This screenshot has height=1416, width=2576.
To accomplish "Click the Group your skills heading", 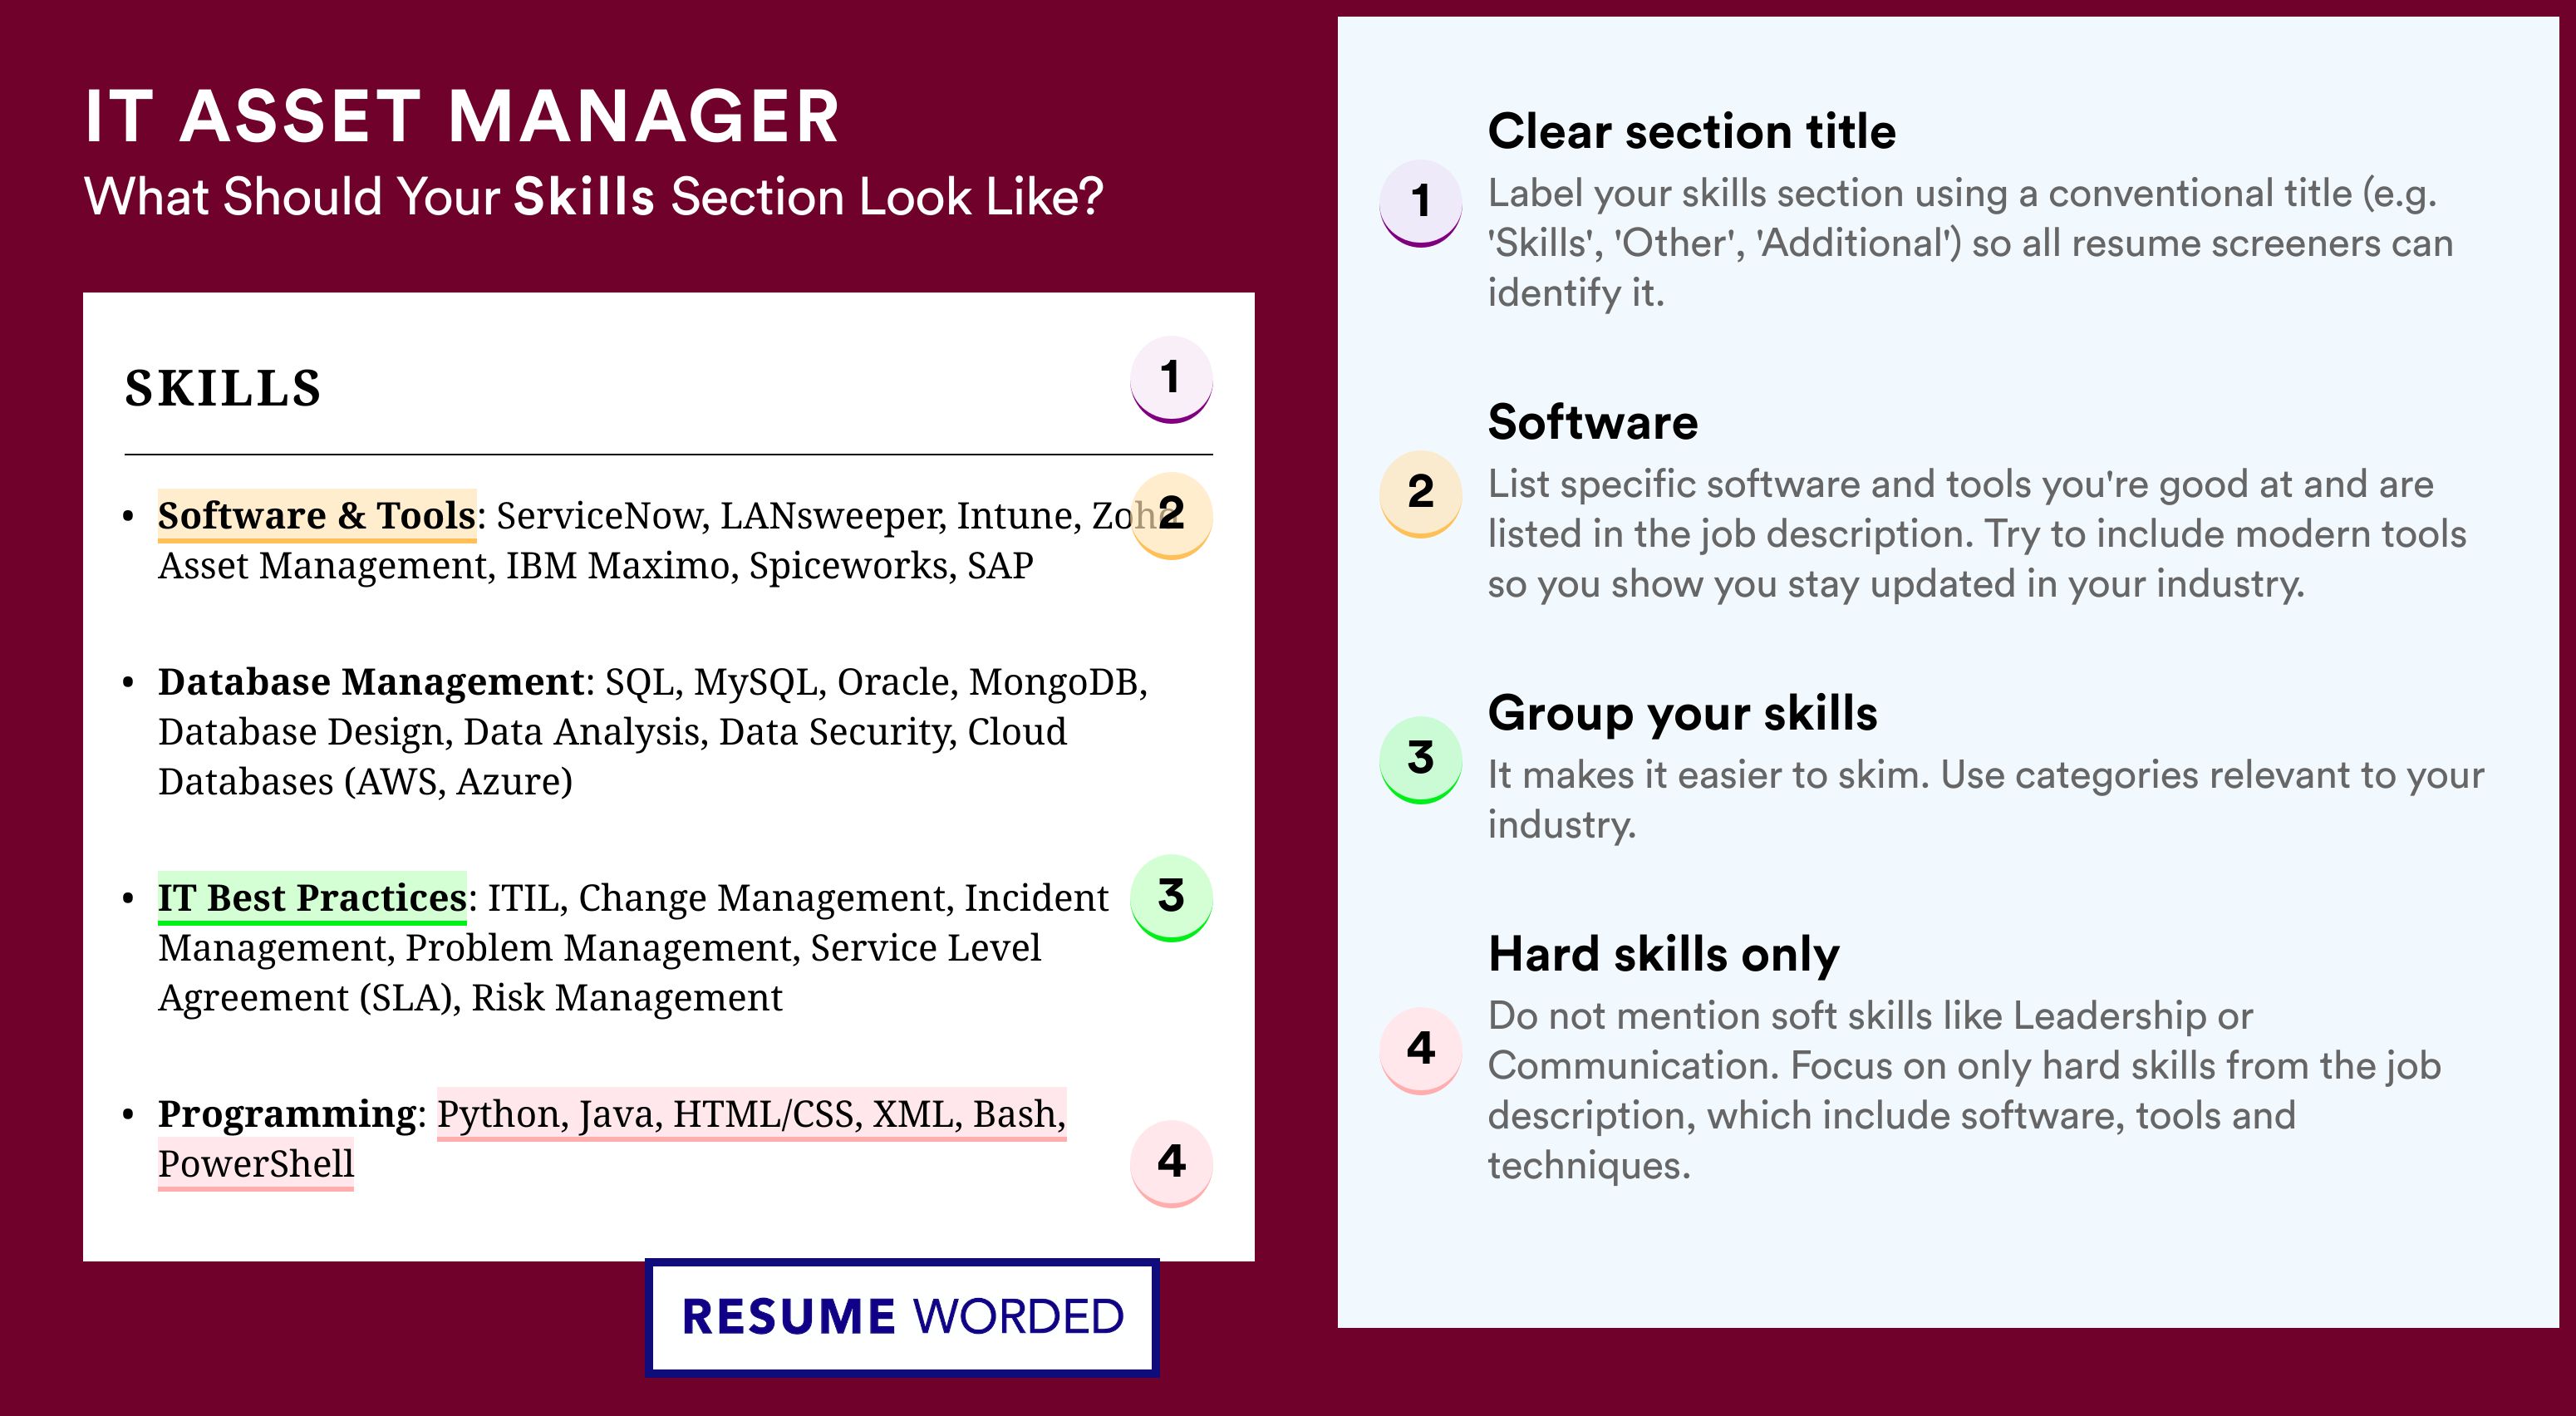I will point(1683,714).
